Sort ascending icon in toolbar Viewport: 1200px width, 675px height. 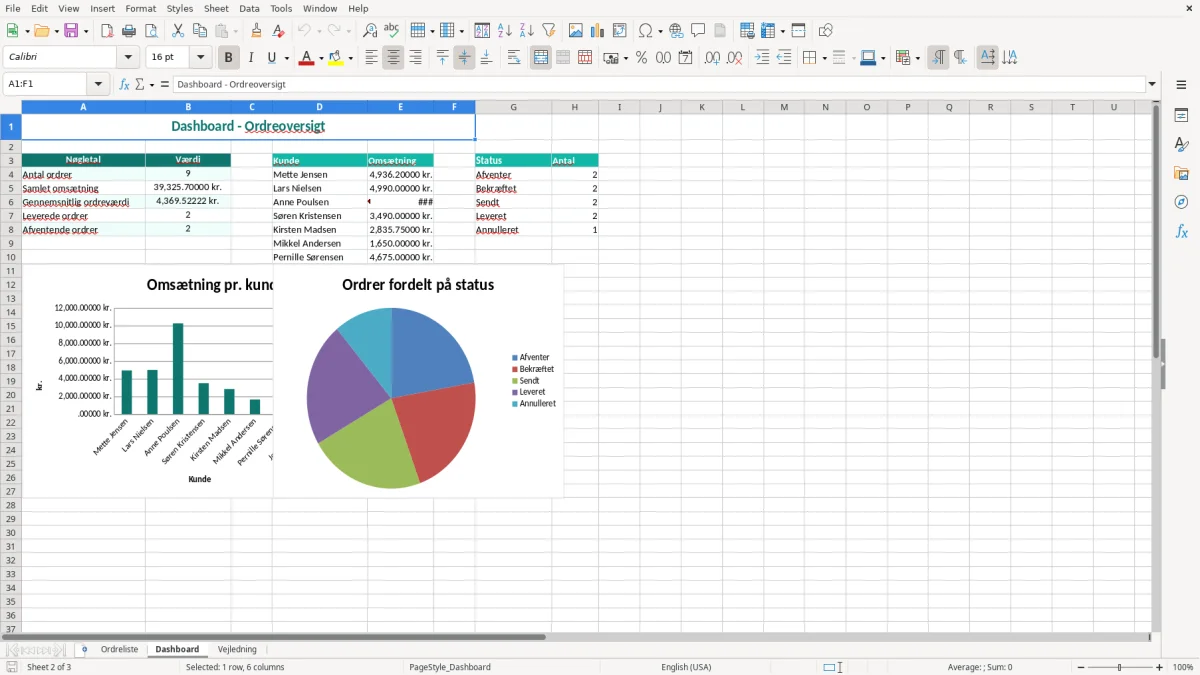tap(505, 31)
